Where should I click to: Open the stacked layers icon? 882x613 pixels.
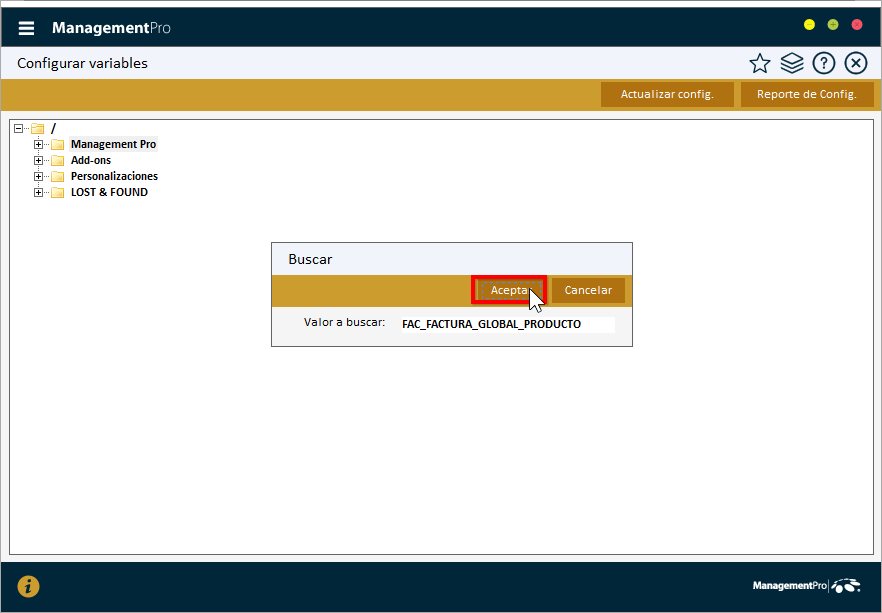pyautogui.click(x=791, y=64)
